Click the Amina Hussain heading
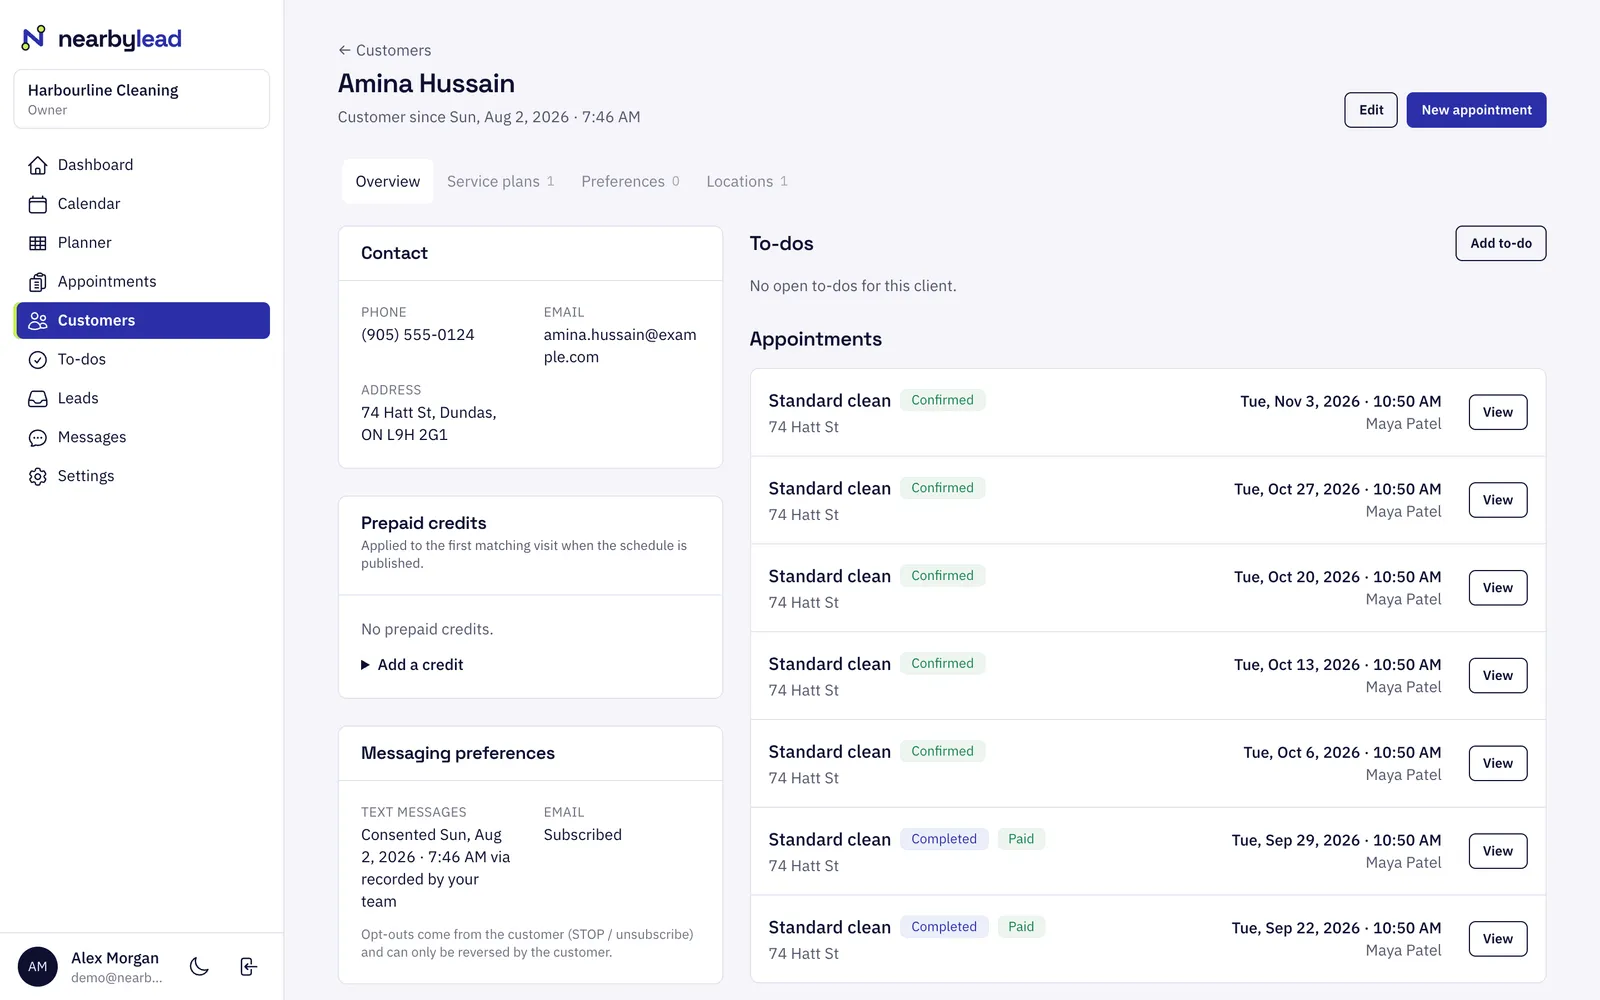This screenshot has width=1600, height=1000. tap(426, 83)
